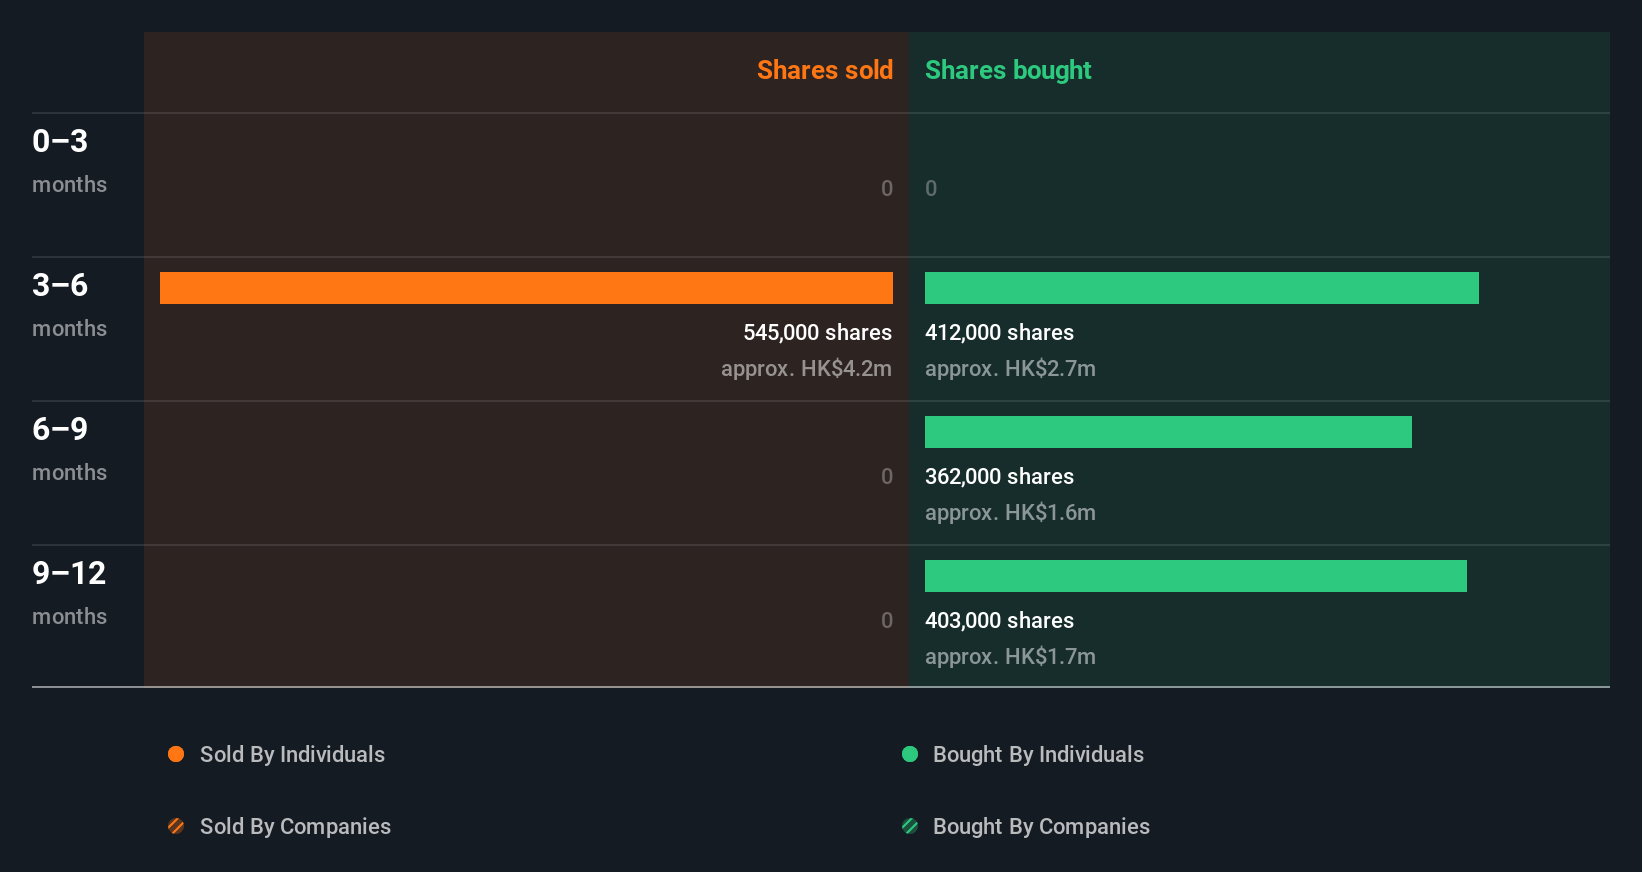Click the approx. HK$2.7m bought value
1642x872 pixels.
(1010, 368)
